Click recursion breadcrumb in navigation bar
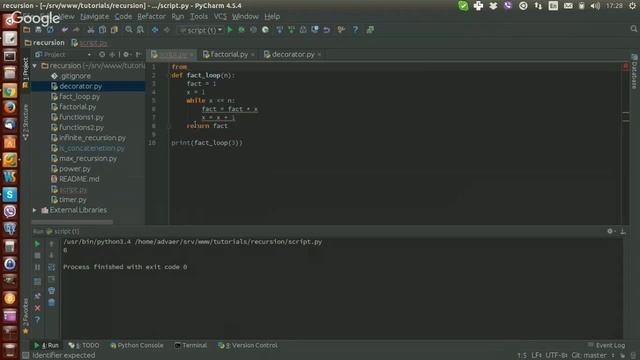640x360 pixels. pyautogui.click(x=44, y=42)
